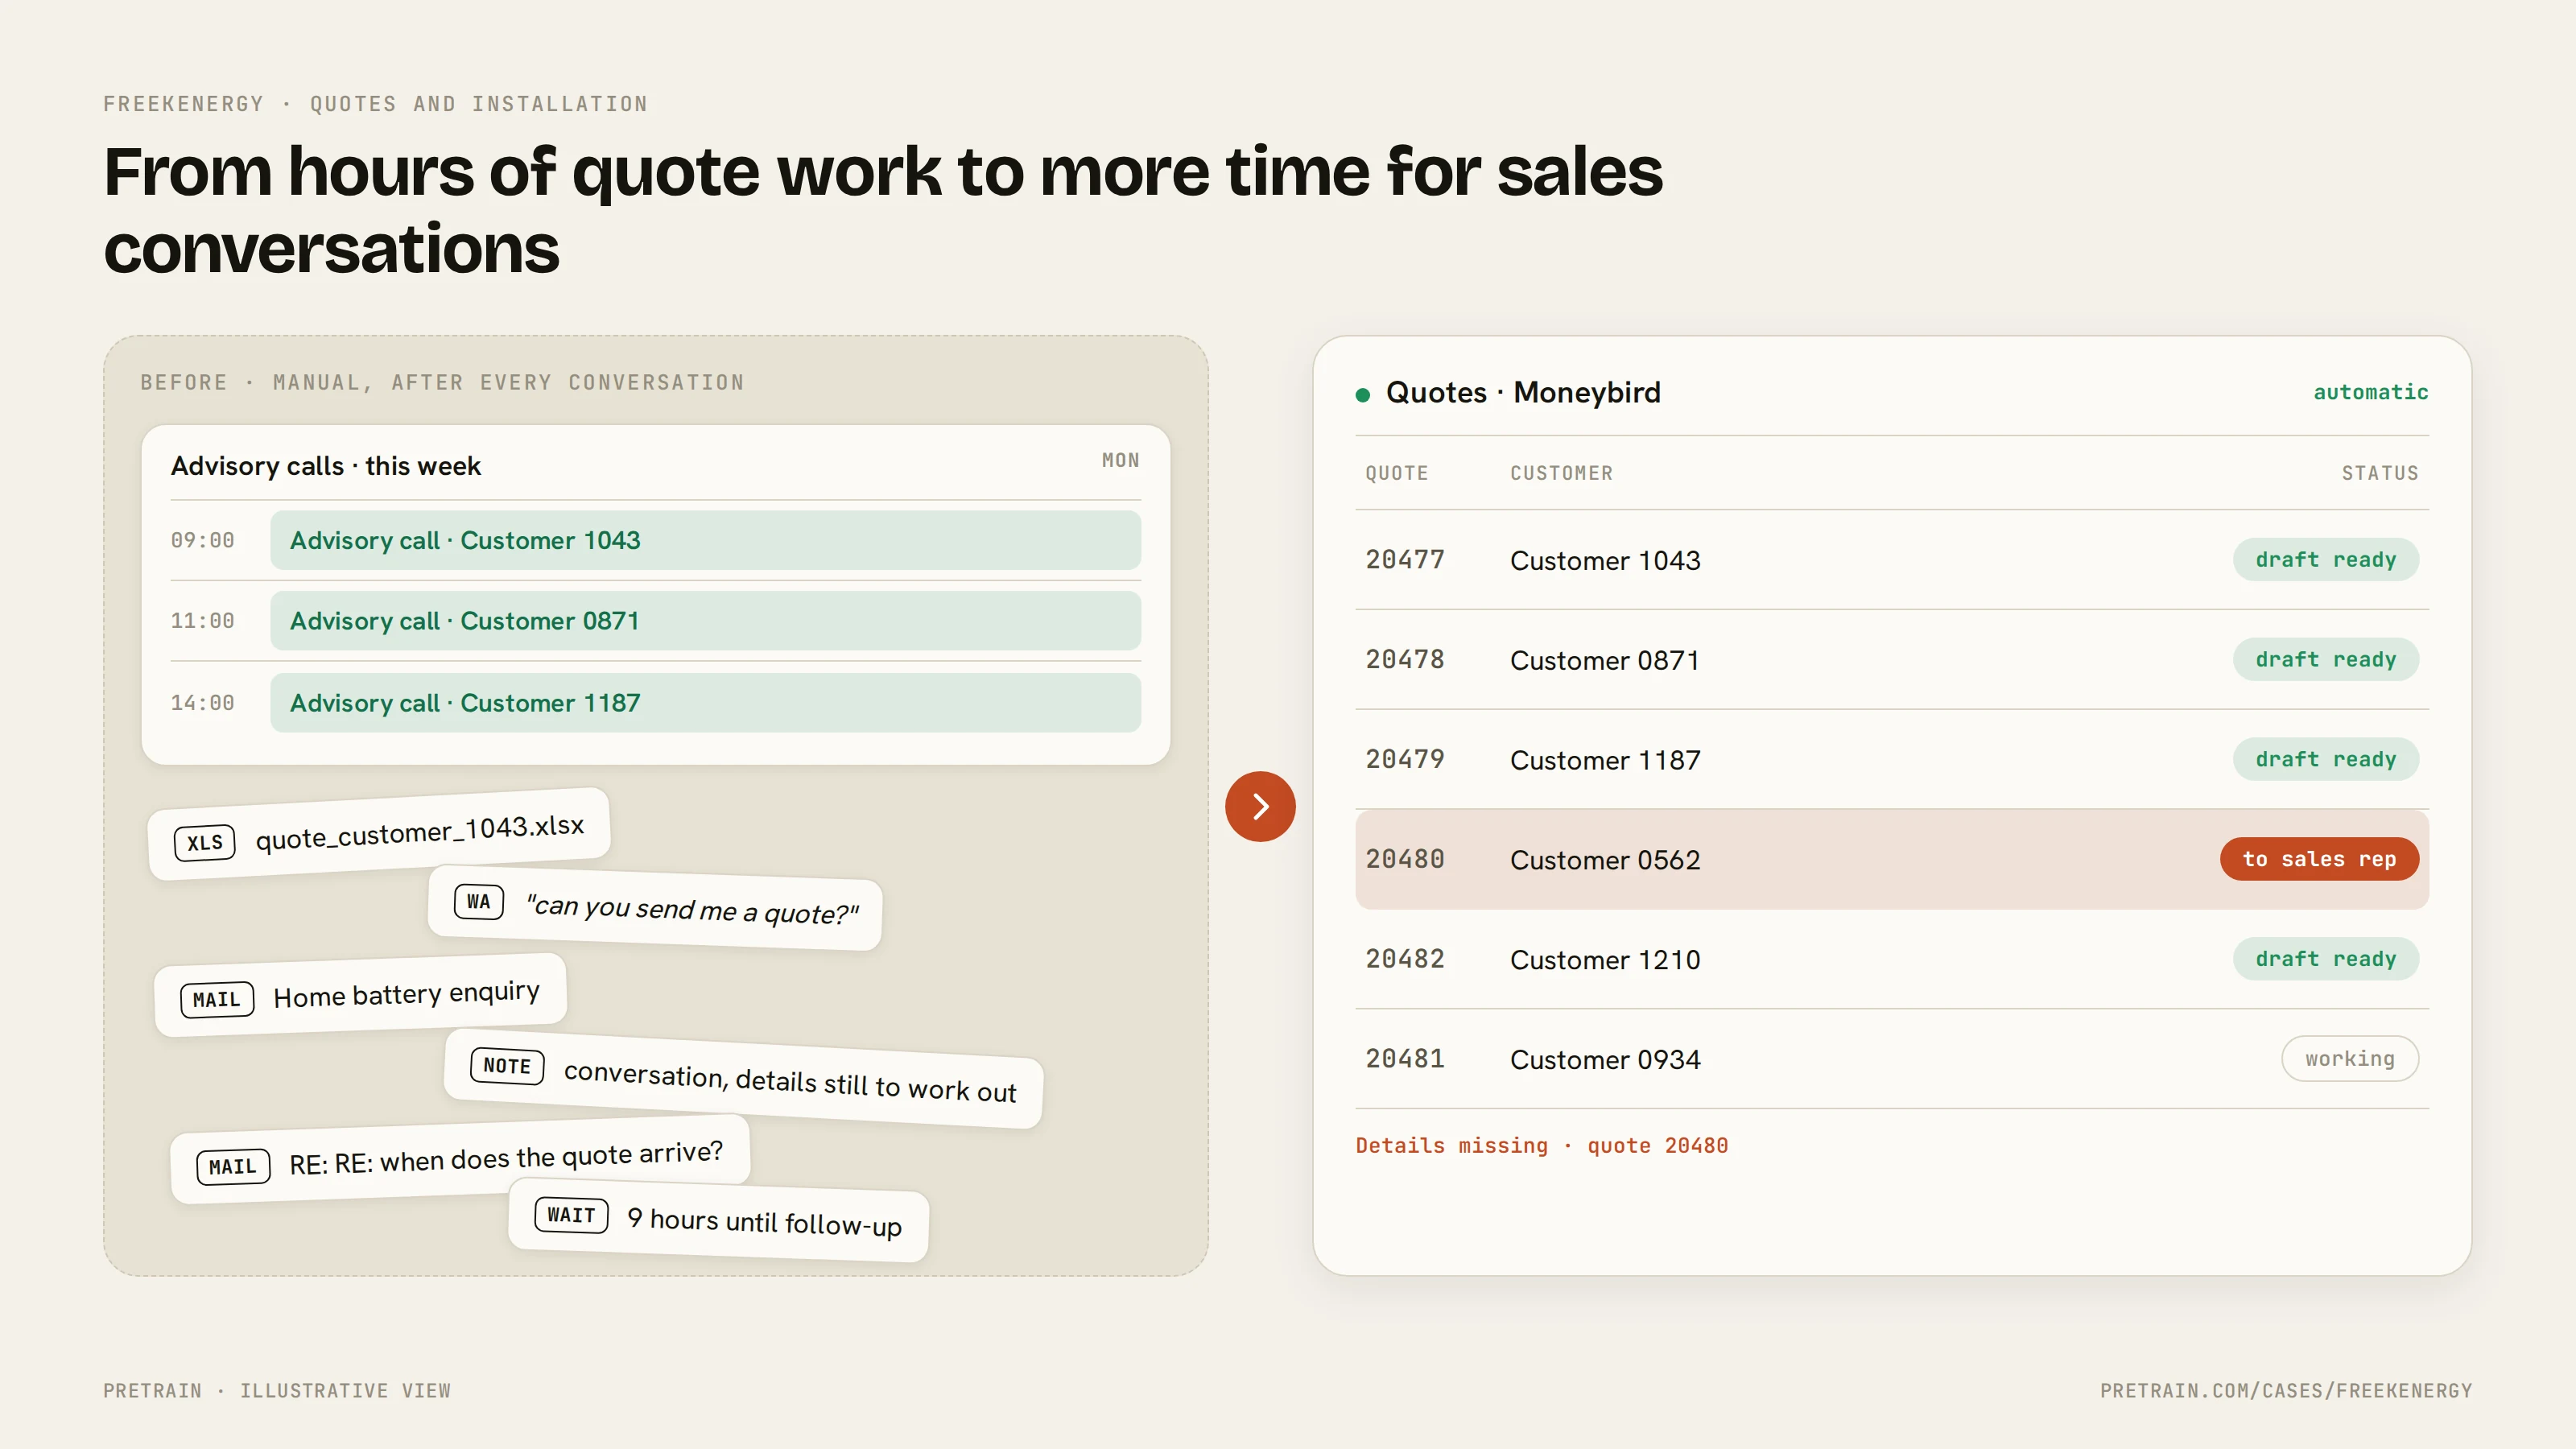Click the MAIL badge beside RE: RE: message
2576x1449 pixels.
(x=233, y=1166)
